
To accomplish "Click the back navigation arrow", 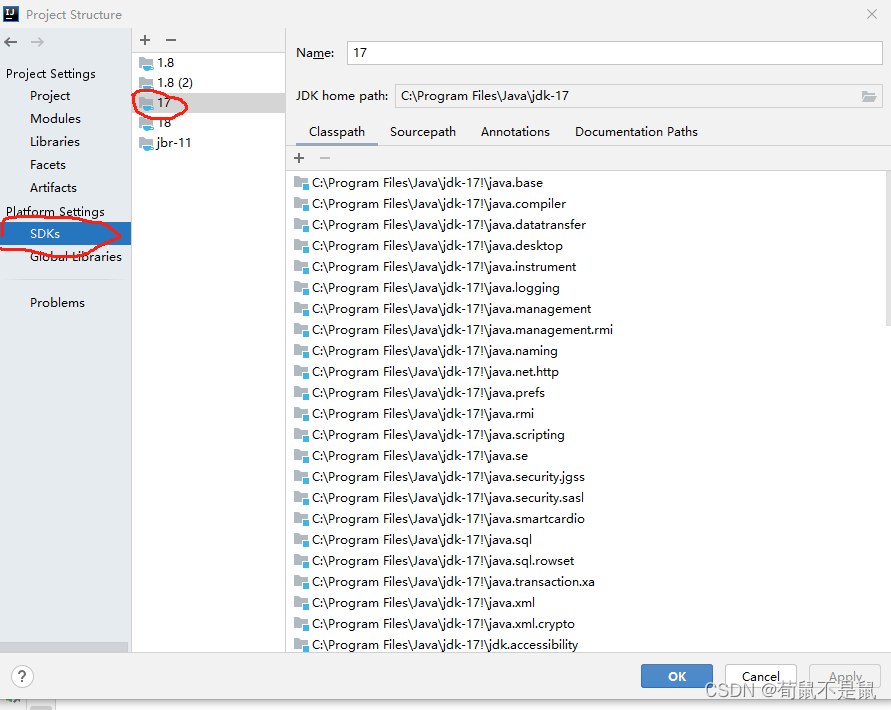I will click(10, 42).
